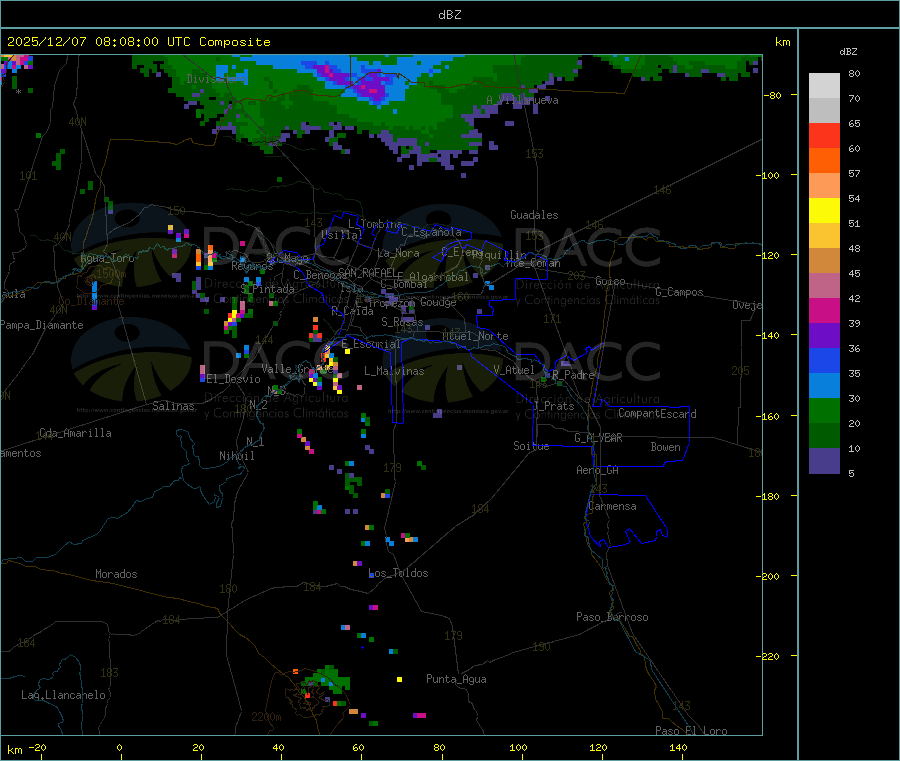
Task: Click the green echo cluster near 2200m contour
Action: coord(327,680)
